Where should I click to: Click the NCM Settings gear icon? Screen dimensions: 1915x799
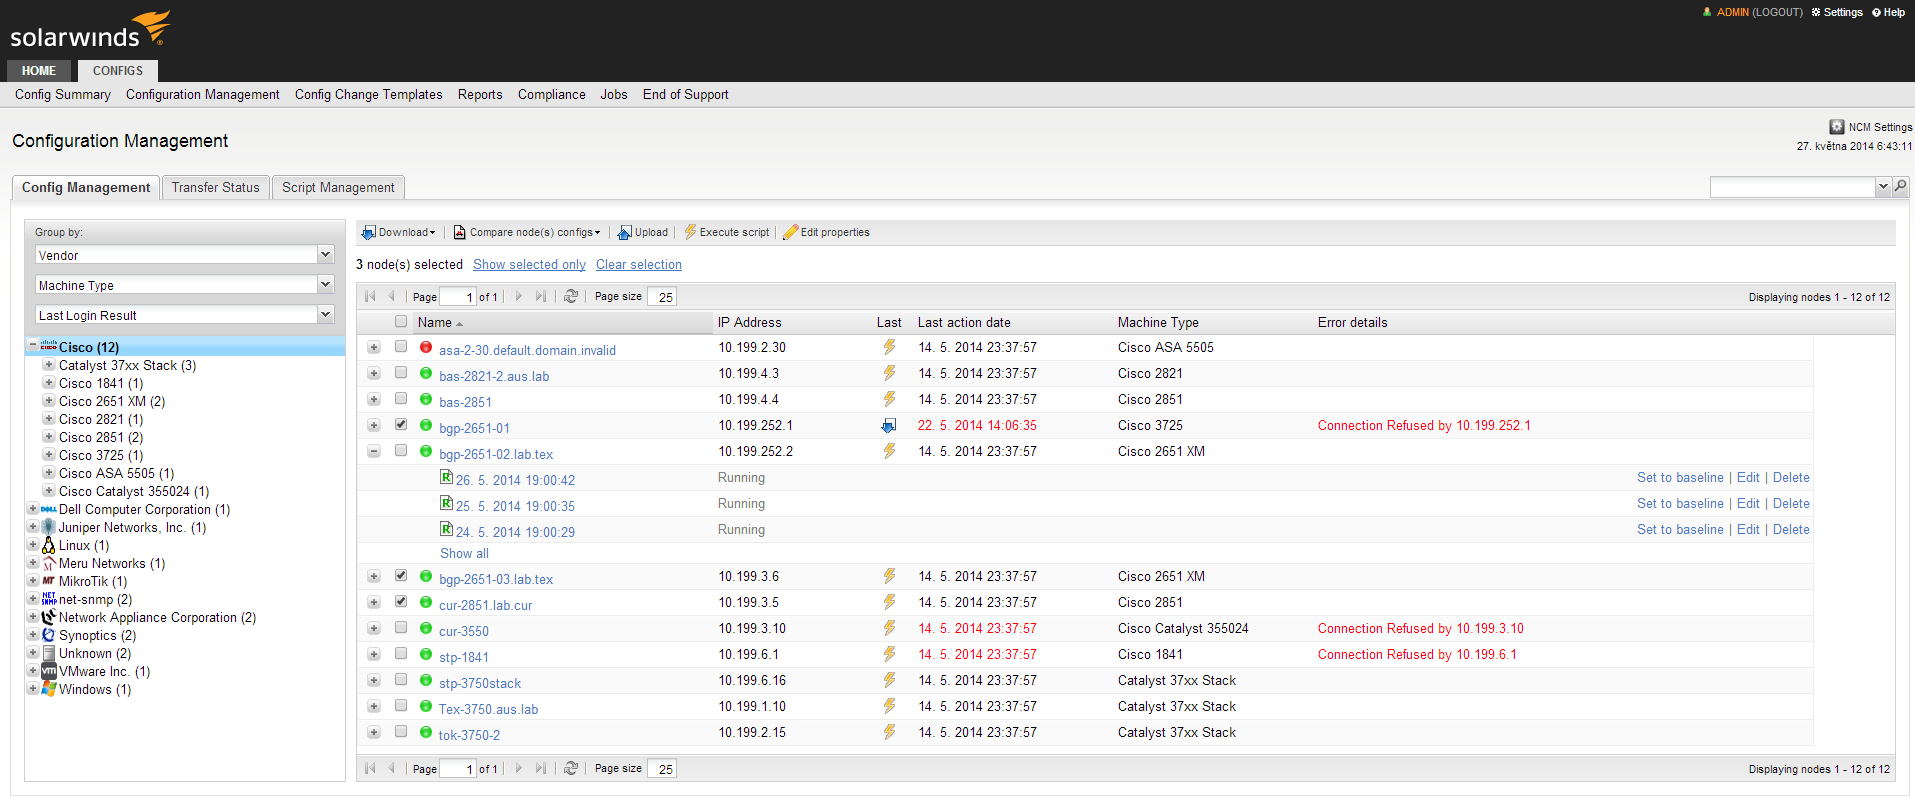click(1837, 127)
